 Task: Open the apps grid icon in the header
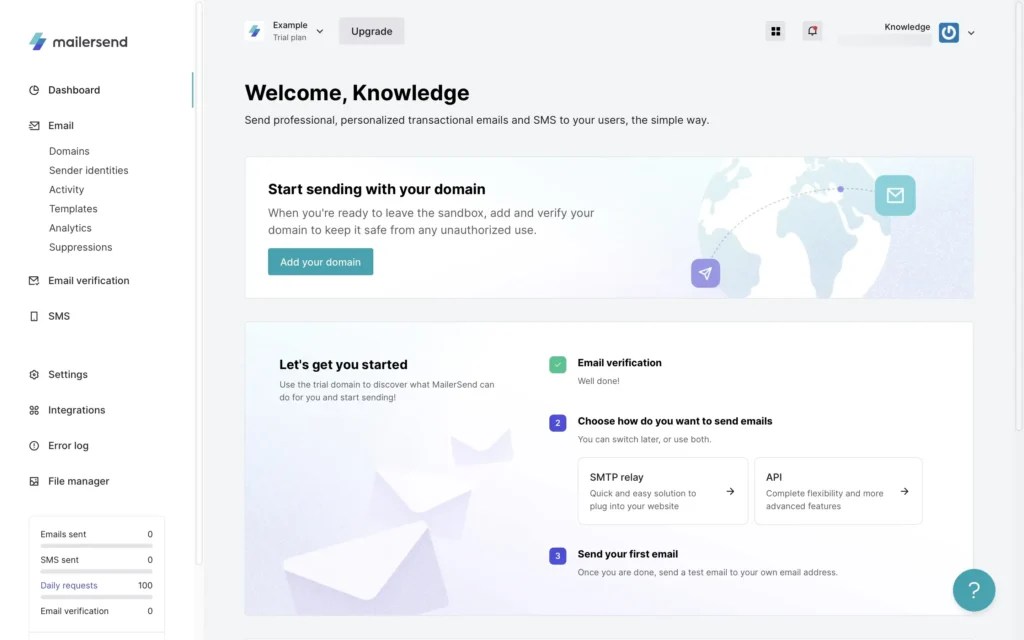coord(775,31)
